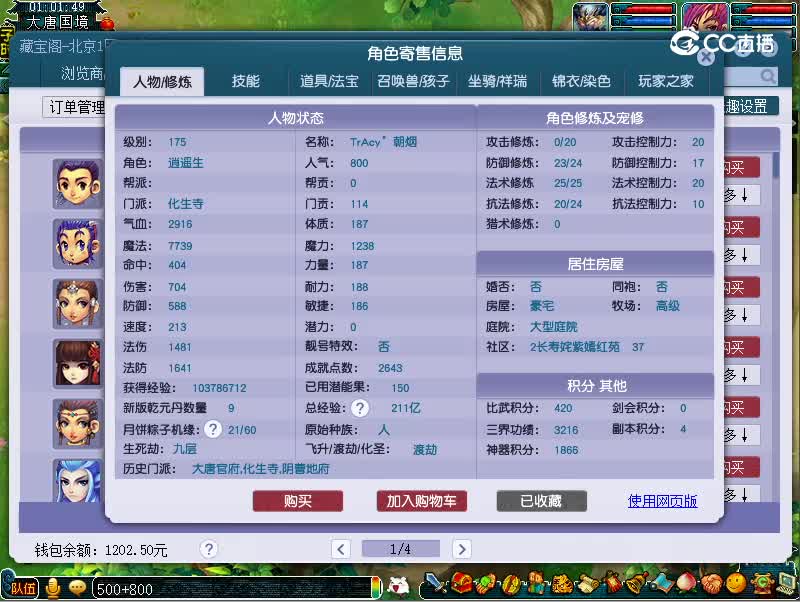Click the green C emblem icon
This screenshot has height=602, width=800.
click(x=762, y=584)
